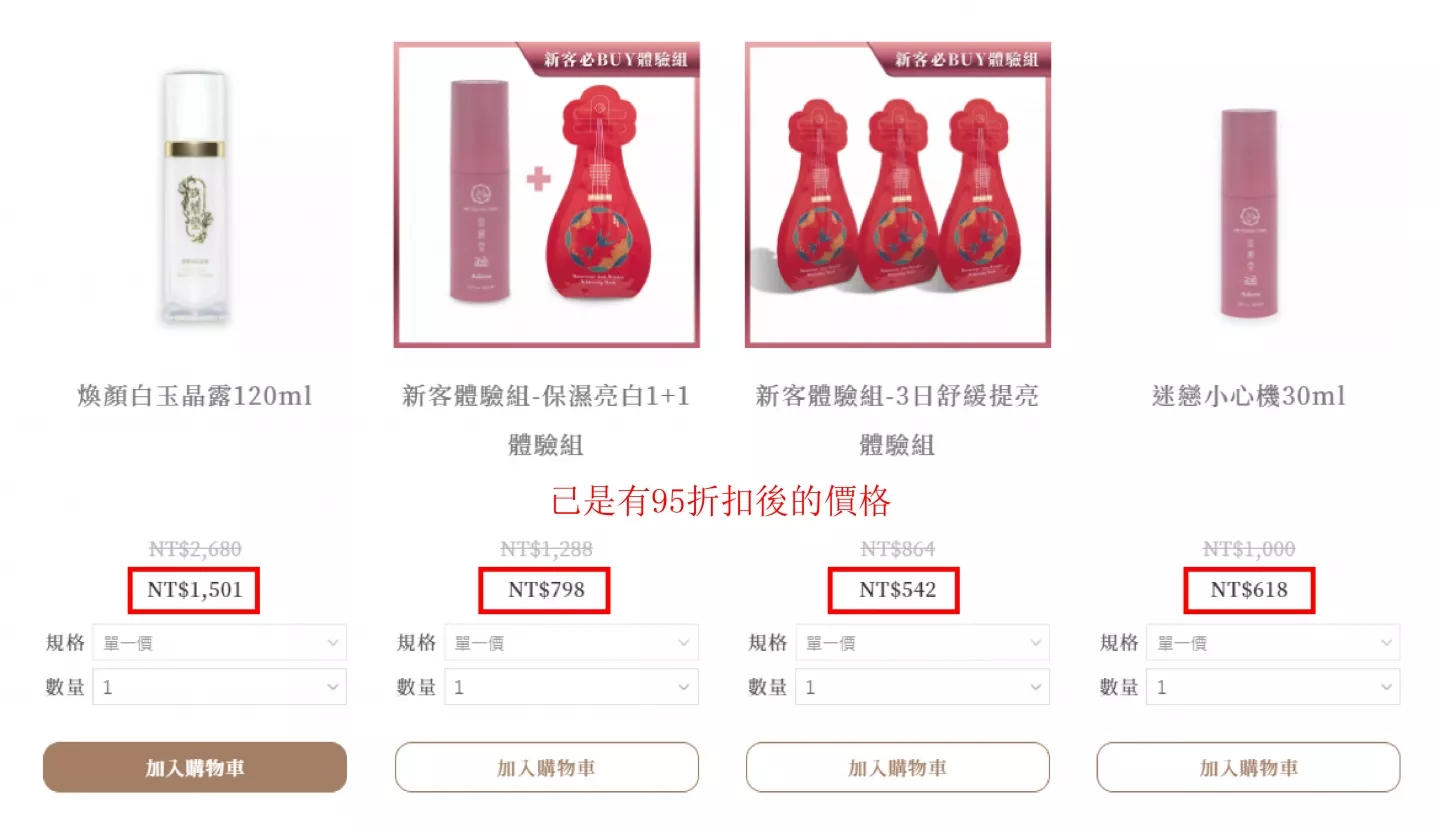The height and width of the screenshot is (828, 1440).
Task: Add 保濕亮白1+1 體驗組 to cart
Action: [x=546, y=767]
